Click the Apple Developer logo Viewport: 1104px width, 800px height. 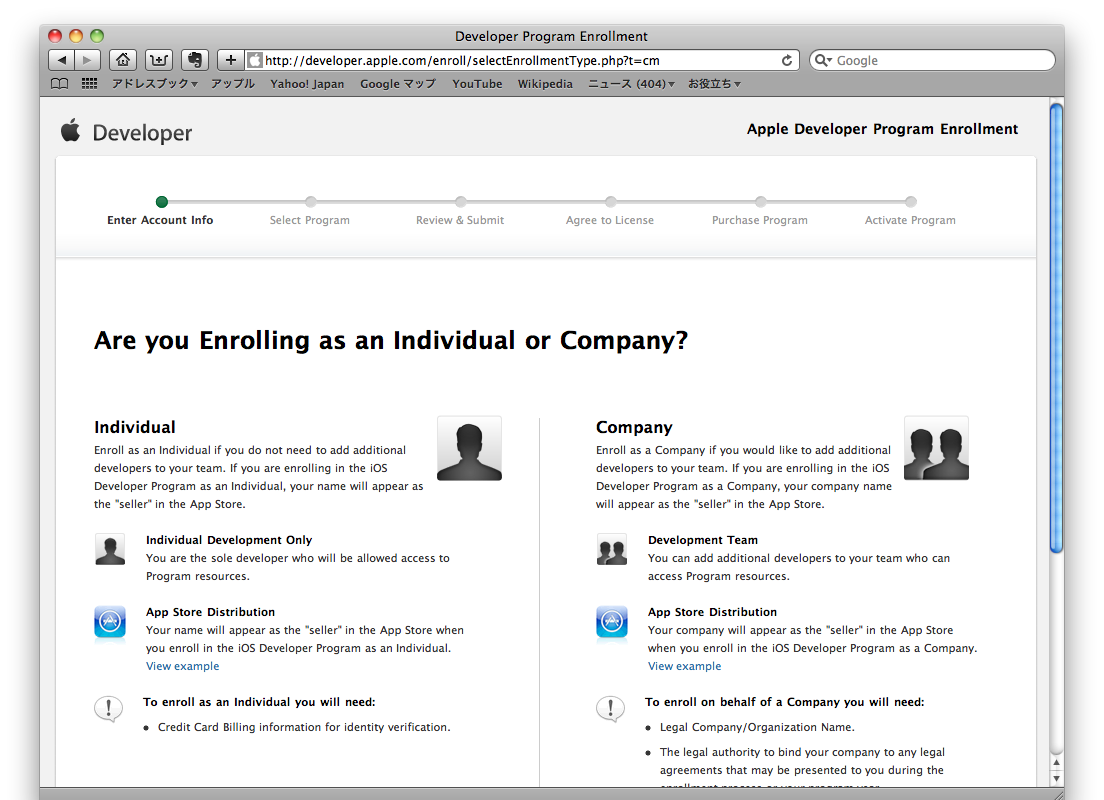click(127, 132)
